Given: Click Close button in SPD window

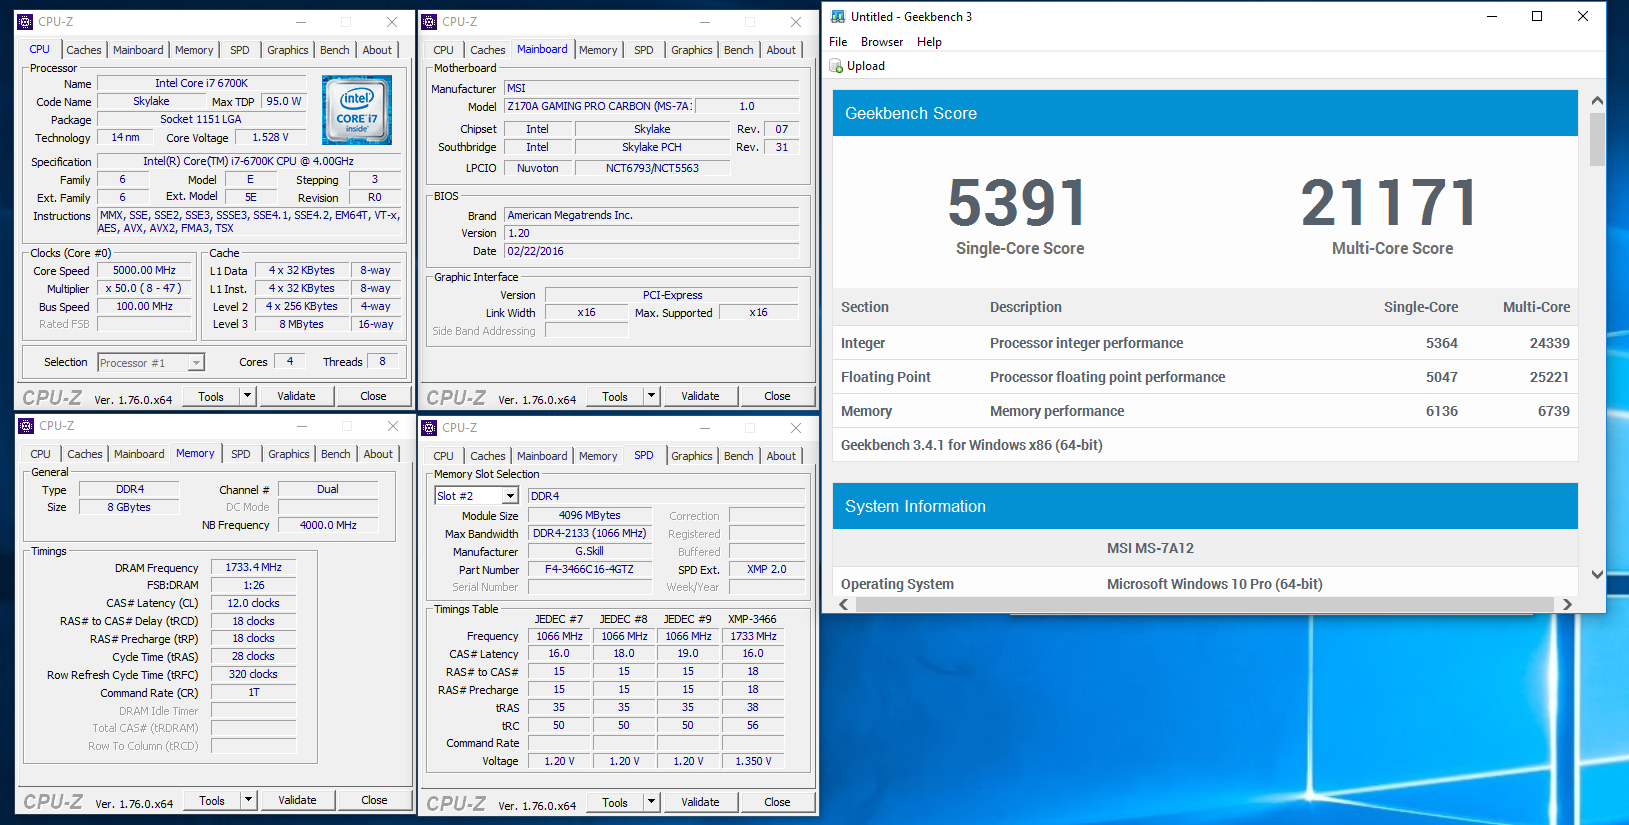Looking at the screenshot, I should point(777,802).
